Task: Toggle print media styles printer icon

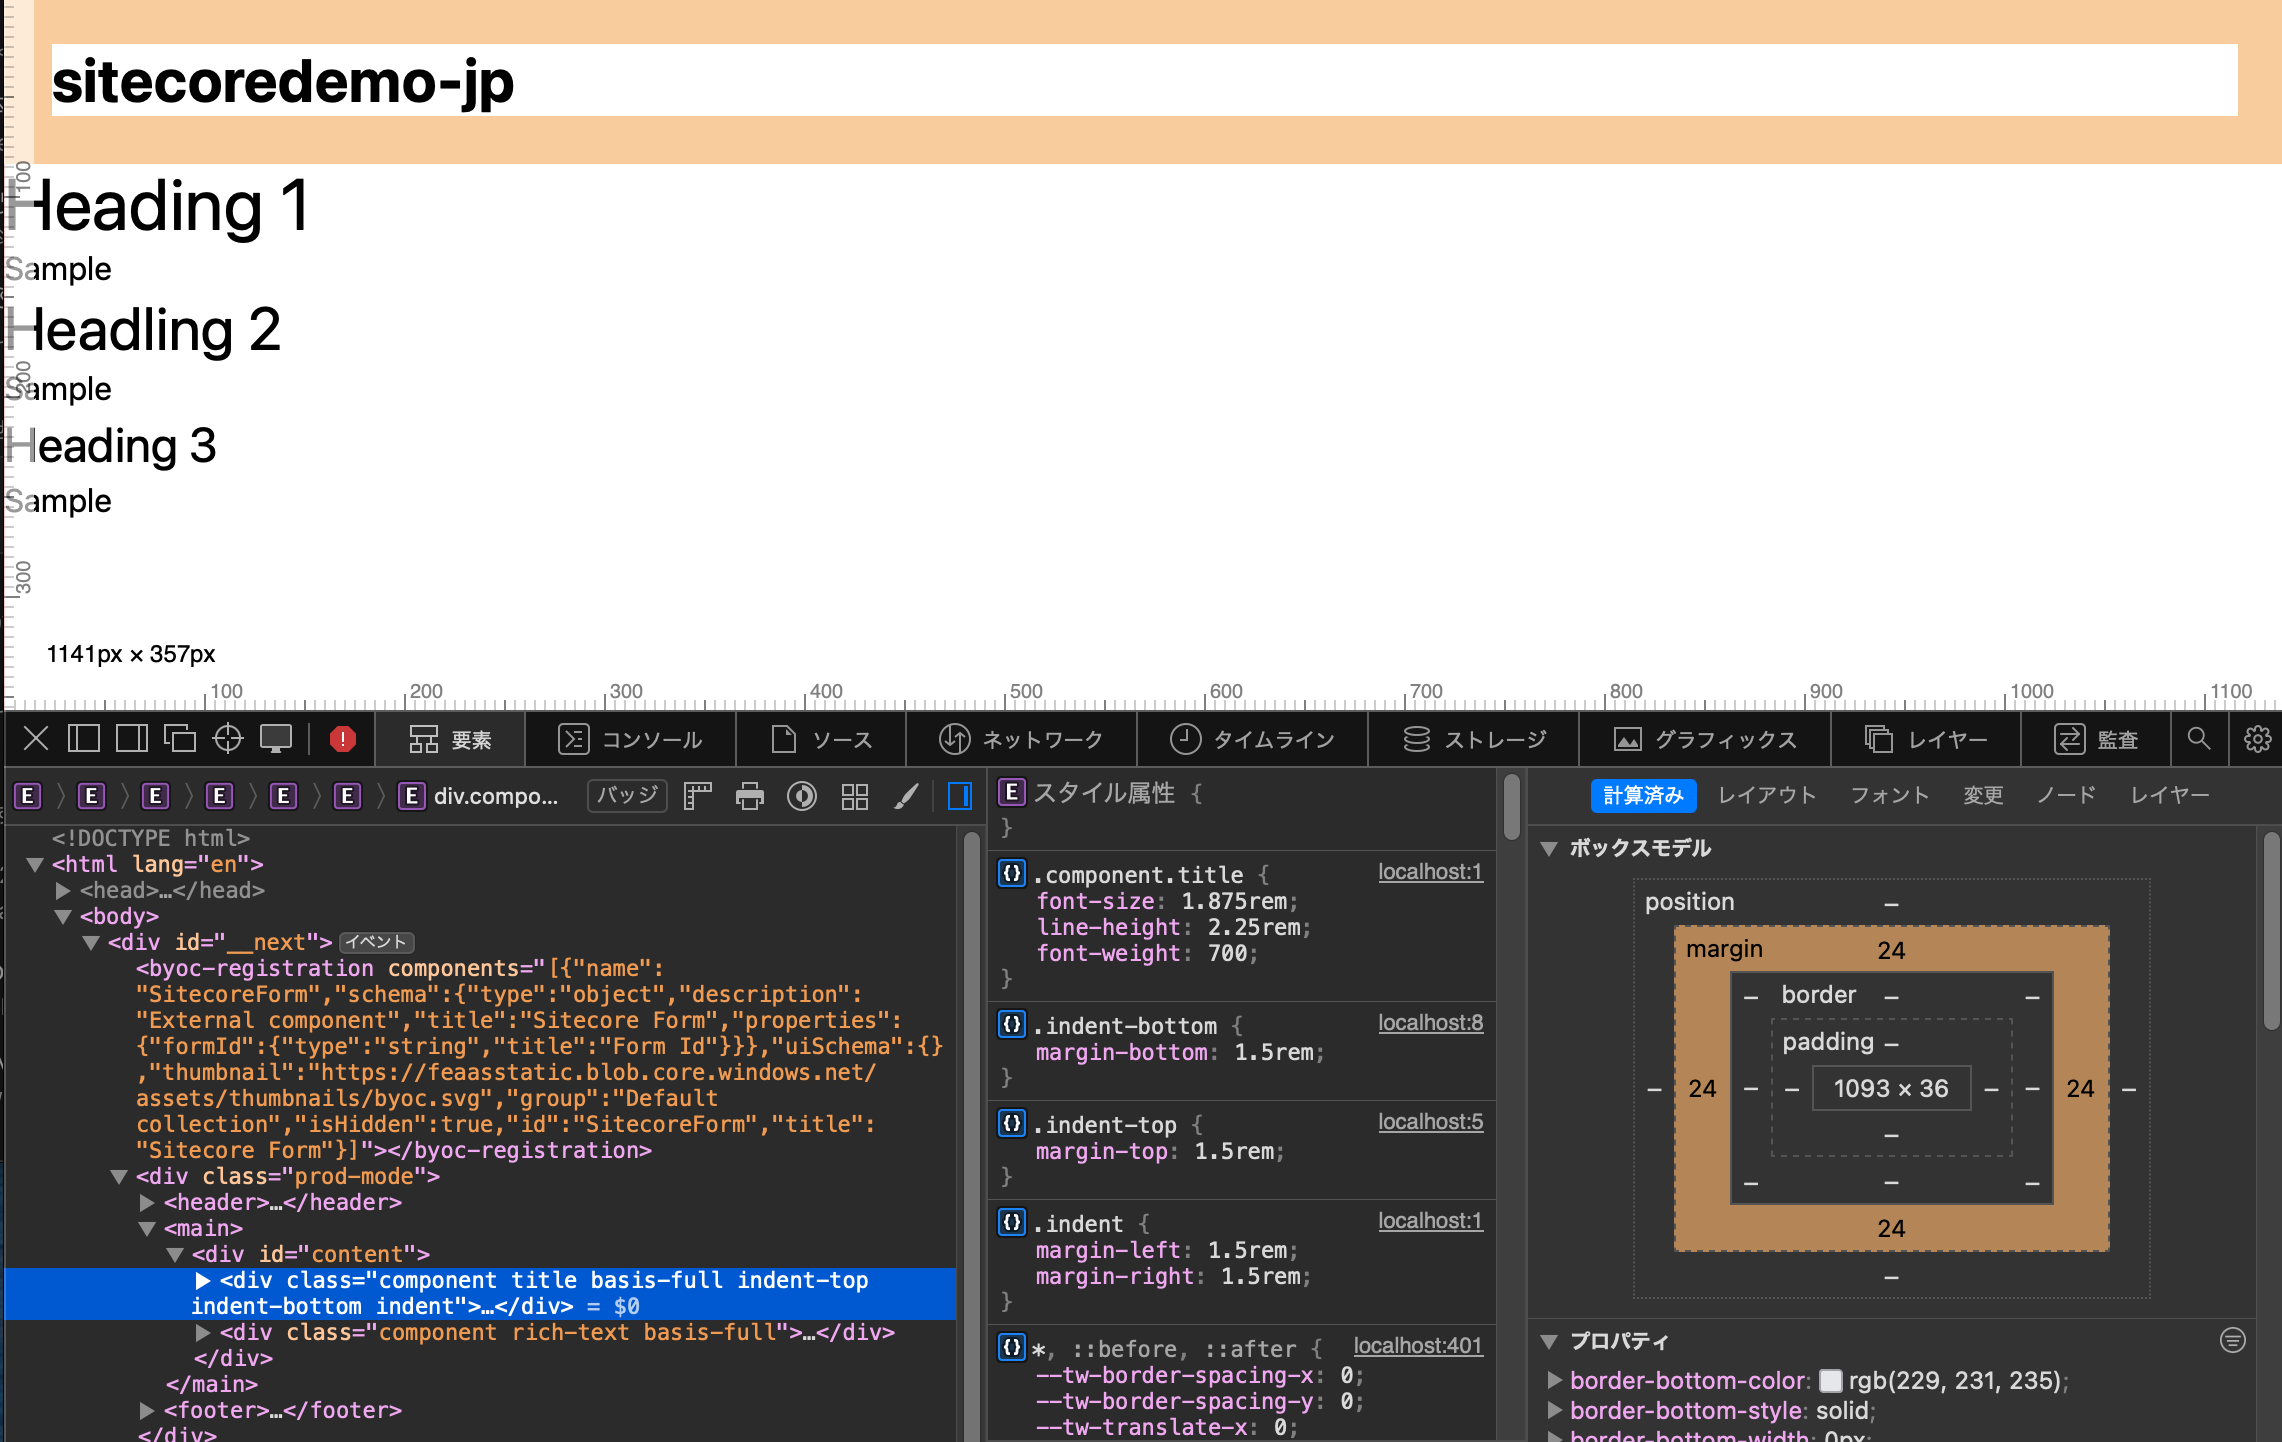Action: (749, 796)
